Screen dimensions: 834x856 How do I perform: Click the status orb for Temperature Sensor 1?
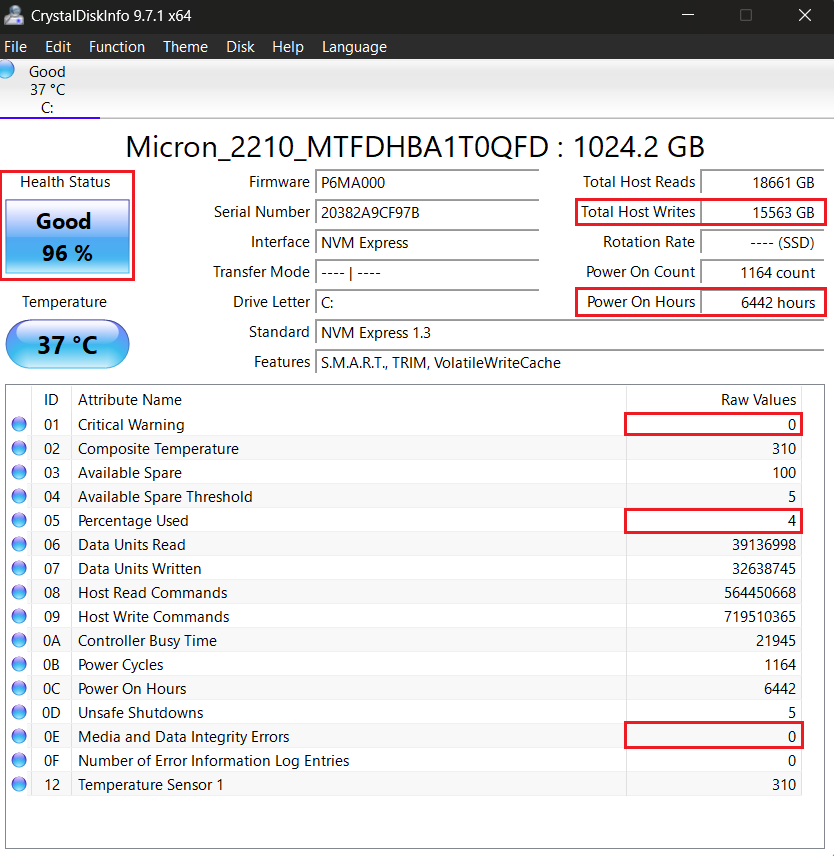pos(19,785)
